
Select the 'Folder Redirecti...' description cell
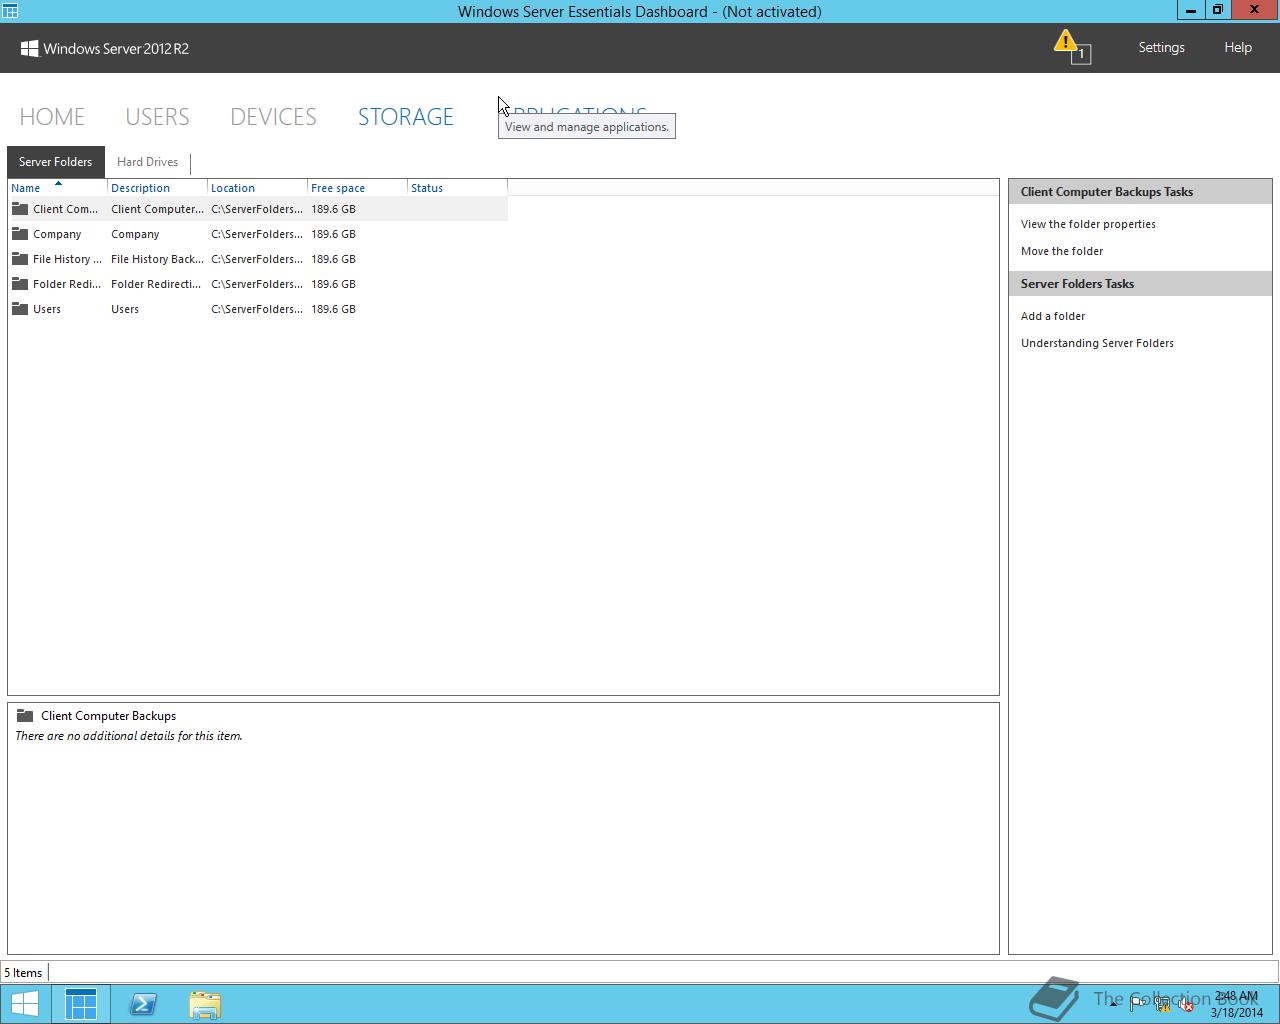pos(156,284)
